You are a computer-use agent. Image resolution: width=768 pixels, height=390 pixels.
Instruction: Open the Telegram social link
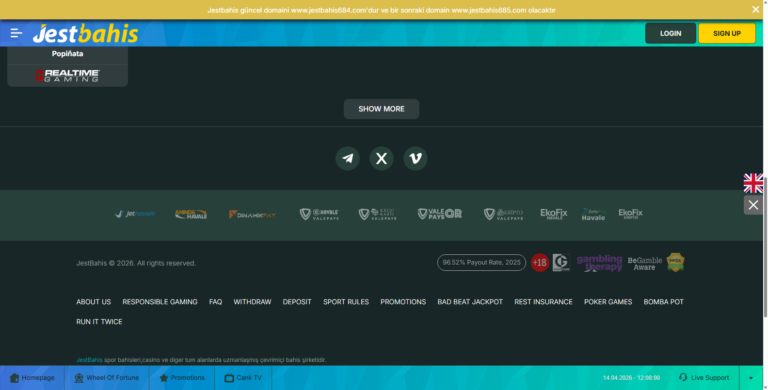click(x=348, y=158)
